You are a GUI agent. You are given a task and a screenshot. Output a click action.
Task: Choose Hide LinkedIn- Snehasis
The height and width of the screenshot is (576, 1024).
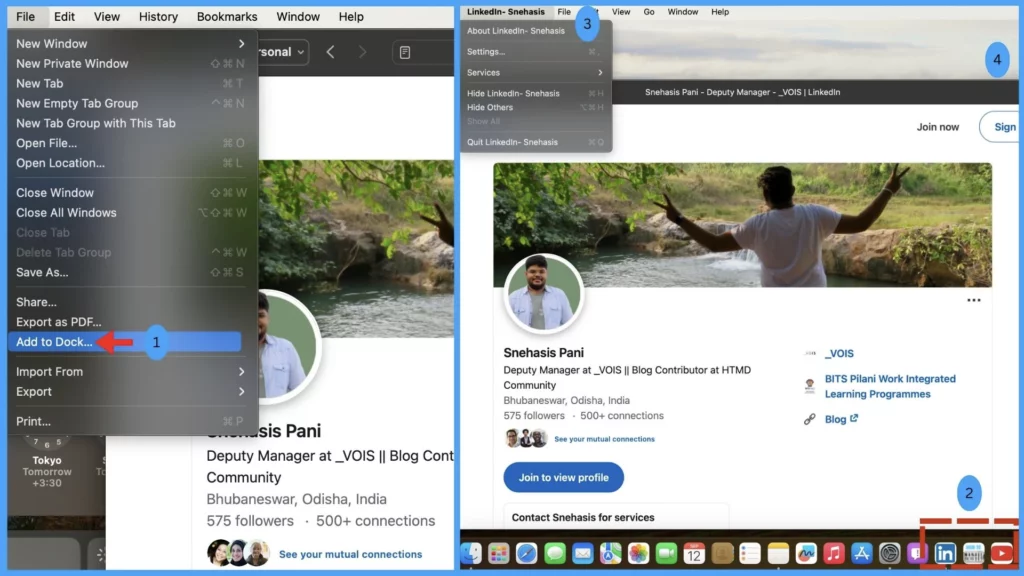click(x=535, y=93)
